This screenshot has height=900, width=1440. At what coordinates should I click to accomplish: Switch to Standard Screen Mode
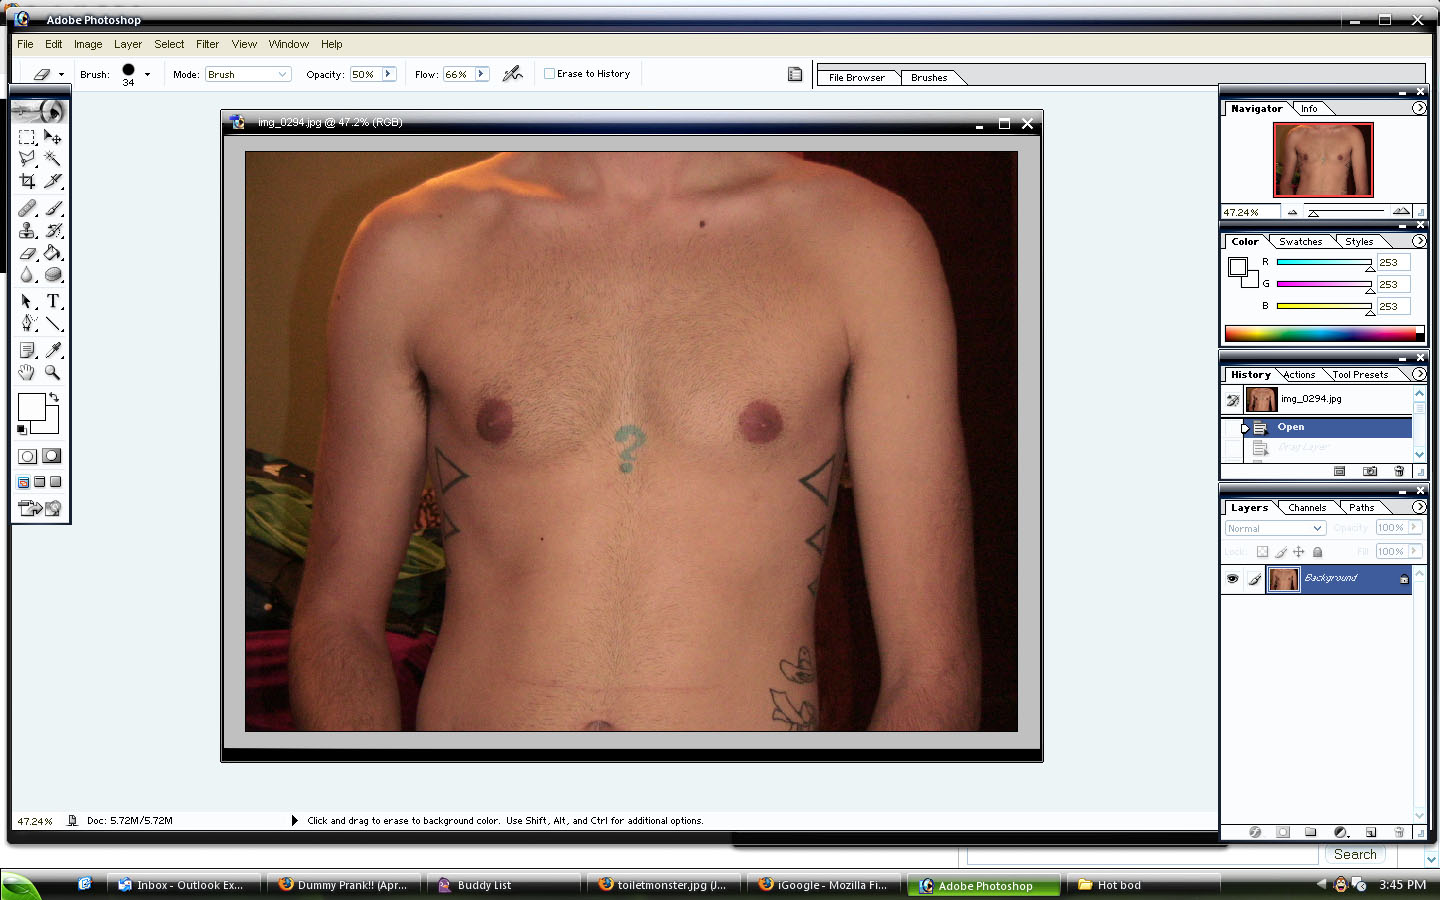[x=23, y=482]
